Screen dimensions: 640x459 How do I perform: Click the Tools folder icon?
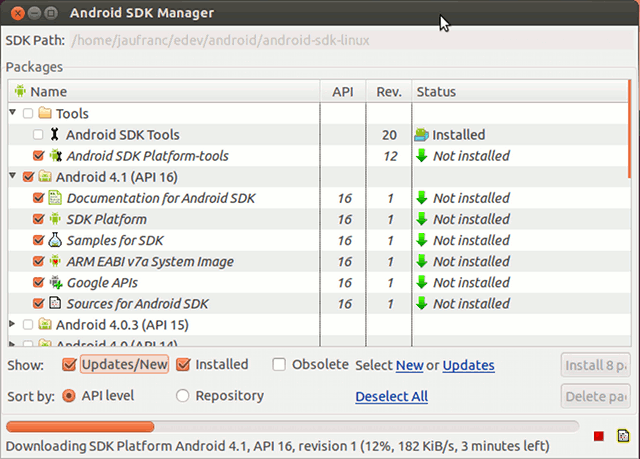(44, 113)
